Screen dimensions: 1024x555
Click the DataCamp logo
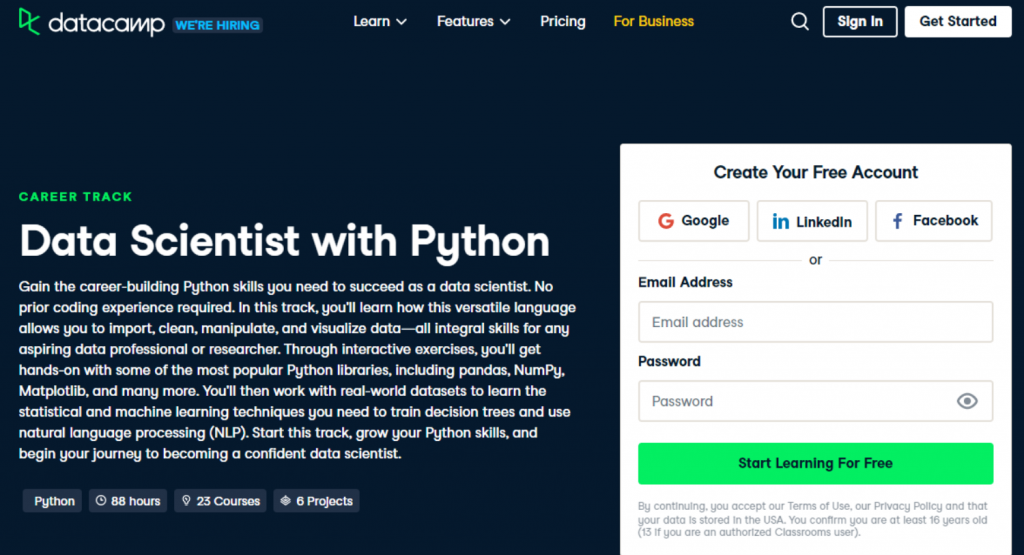pyautogui.click(x=91, y=22)
